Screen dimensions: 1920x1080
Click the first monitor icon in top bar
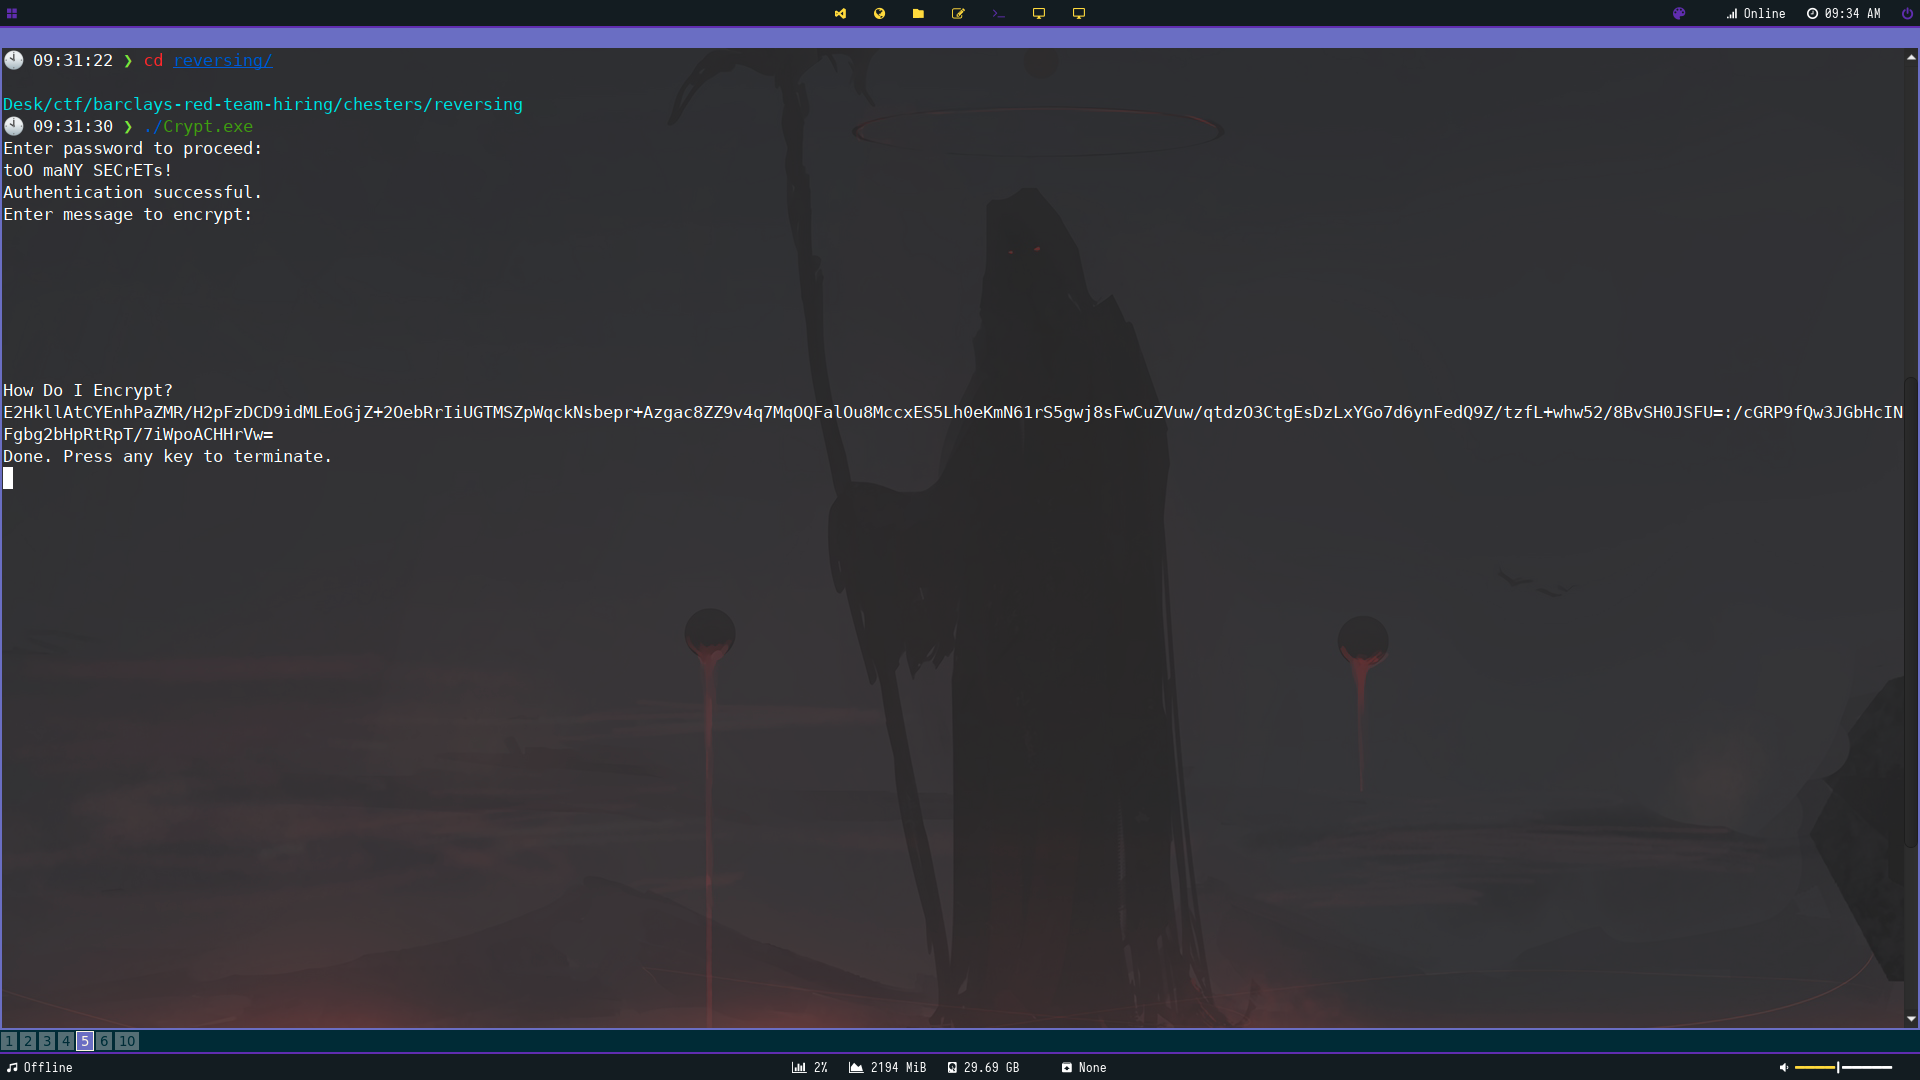click(1038, 14)
